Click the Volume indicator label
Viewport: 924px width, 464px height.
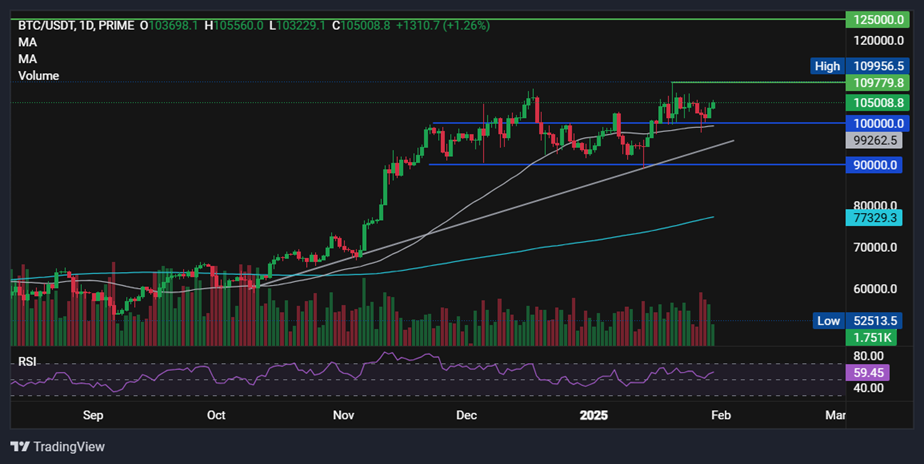[x=38, y=76]
